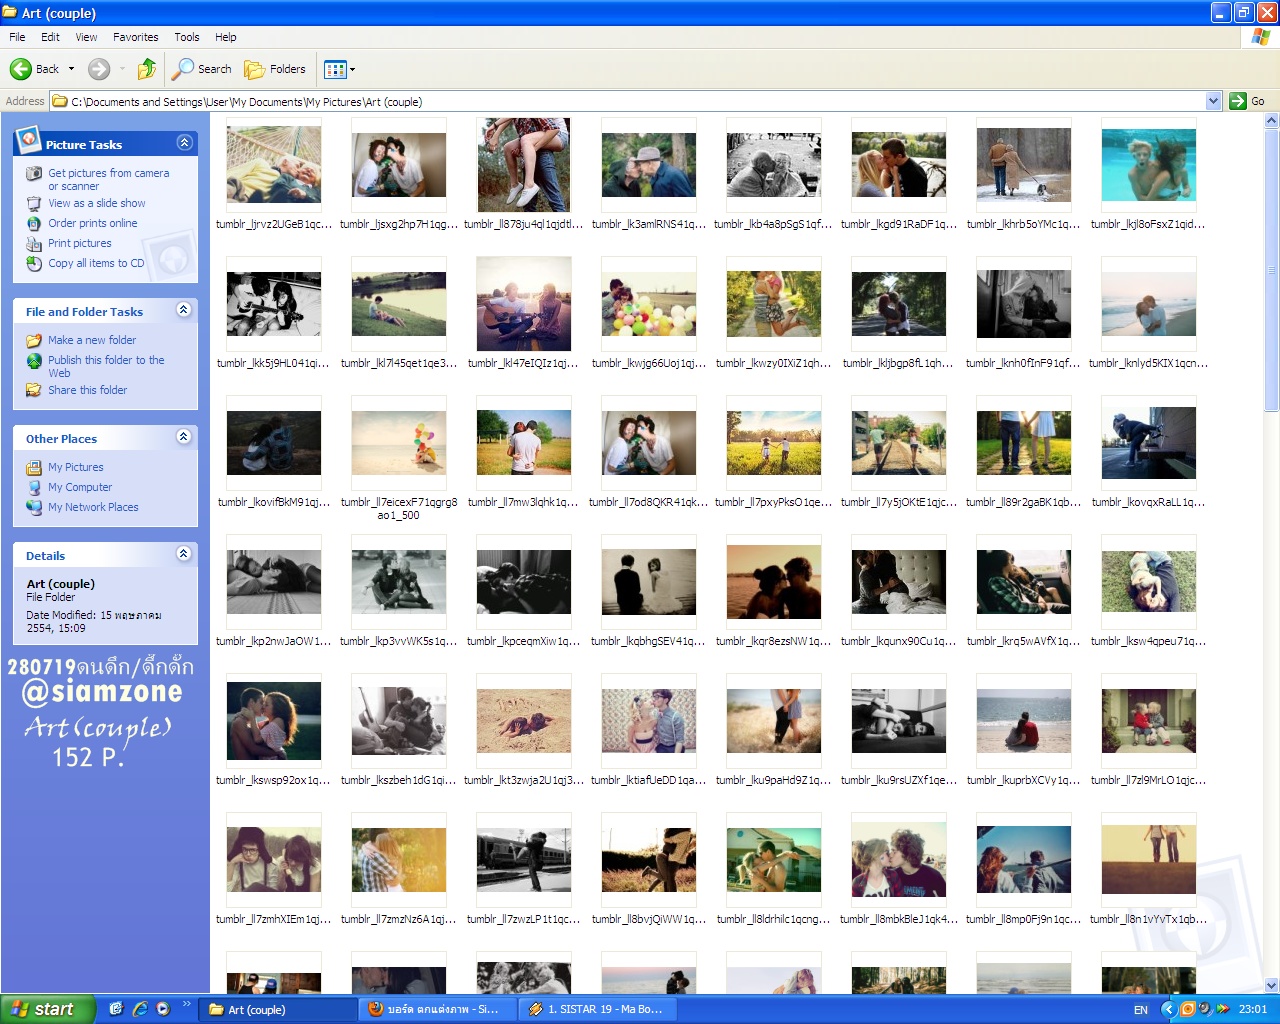Switch to the SISTAR 19 taskbar window
Viewport: 1280px width, 1024px height.
pos(598,1009)
